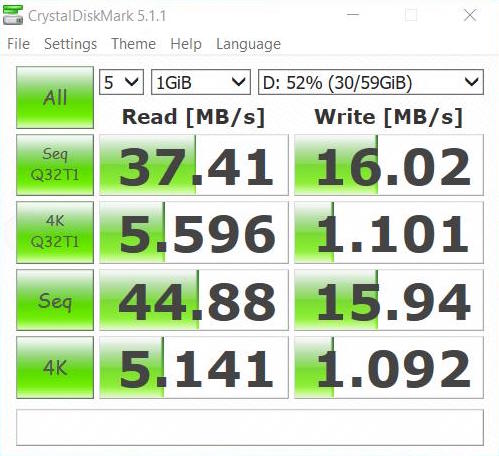Click the 4K Q32T1 read result 5.596
The width and height of the screenshot is (499, 456).
point(194,232)
